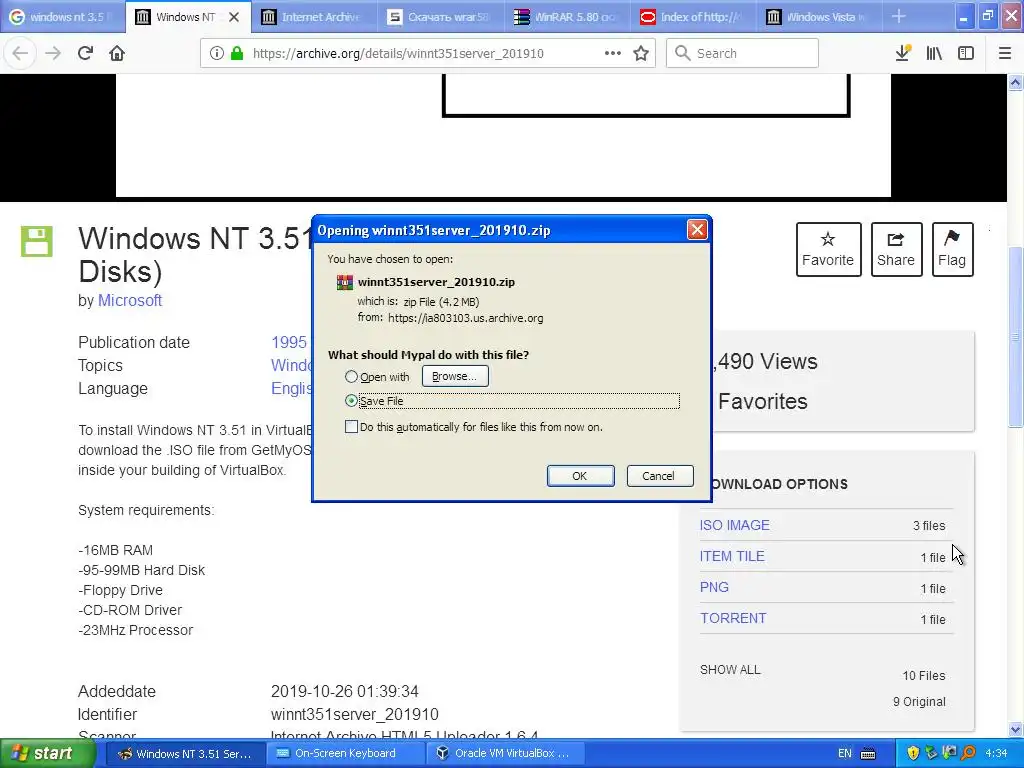Click the orange magnifier tray icon

click(968, 754)
